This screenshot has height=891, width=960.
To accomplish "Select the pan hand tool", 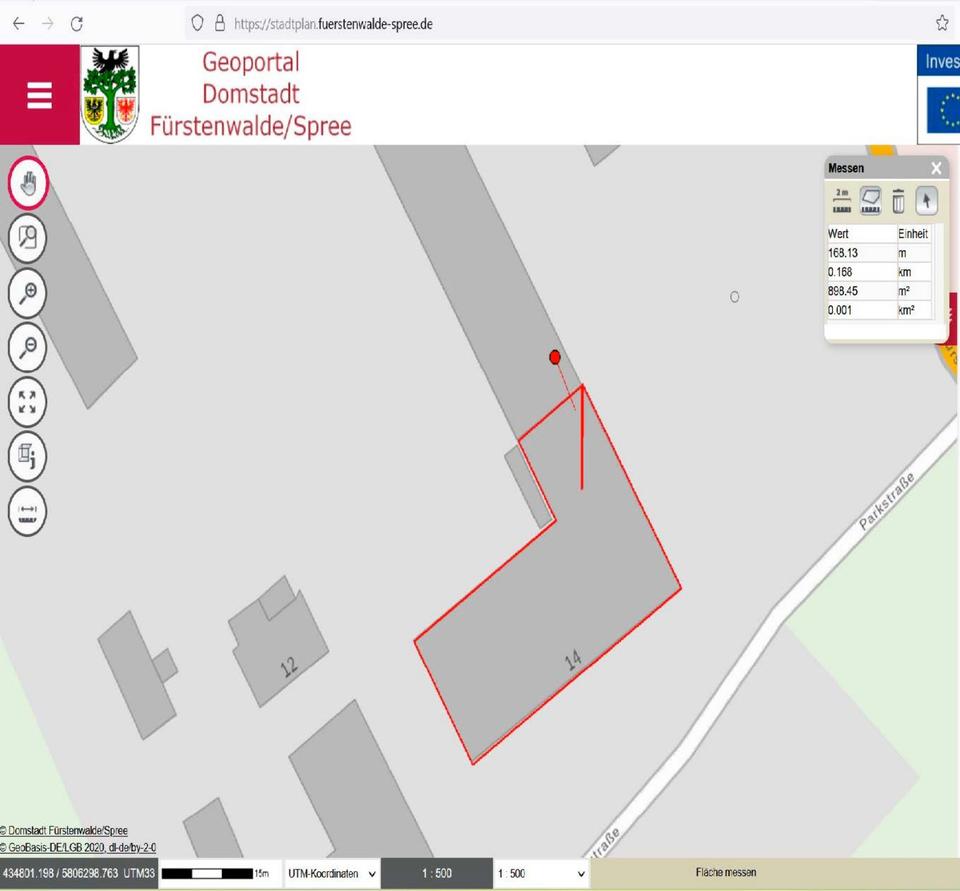I will tap(28, 183).
